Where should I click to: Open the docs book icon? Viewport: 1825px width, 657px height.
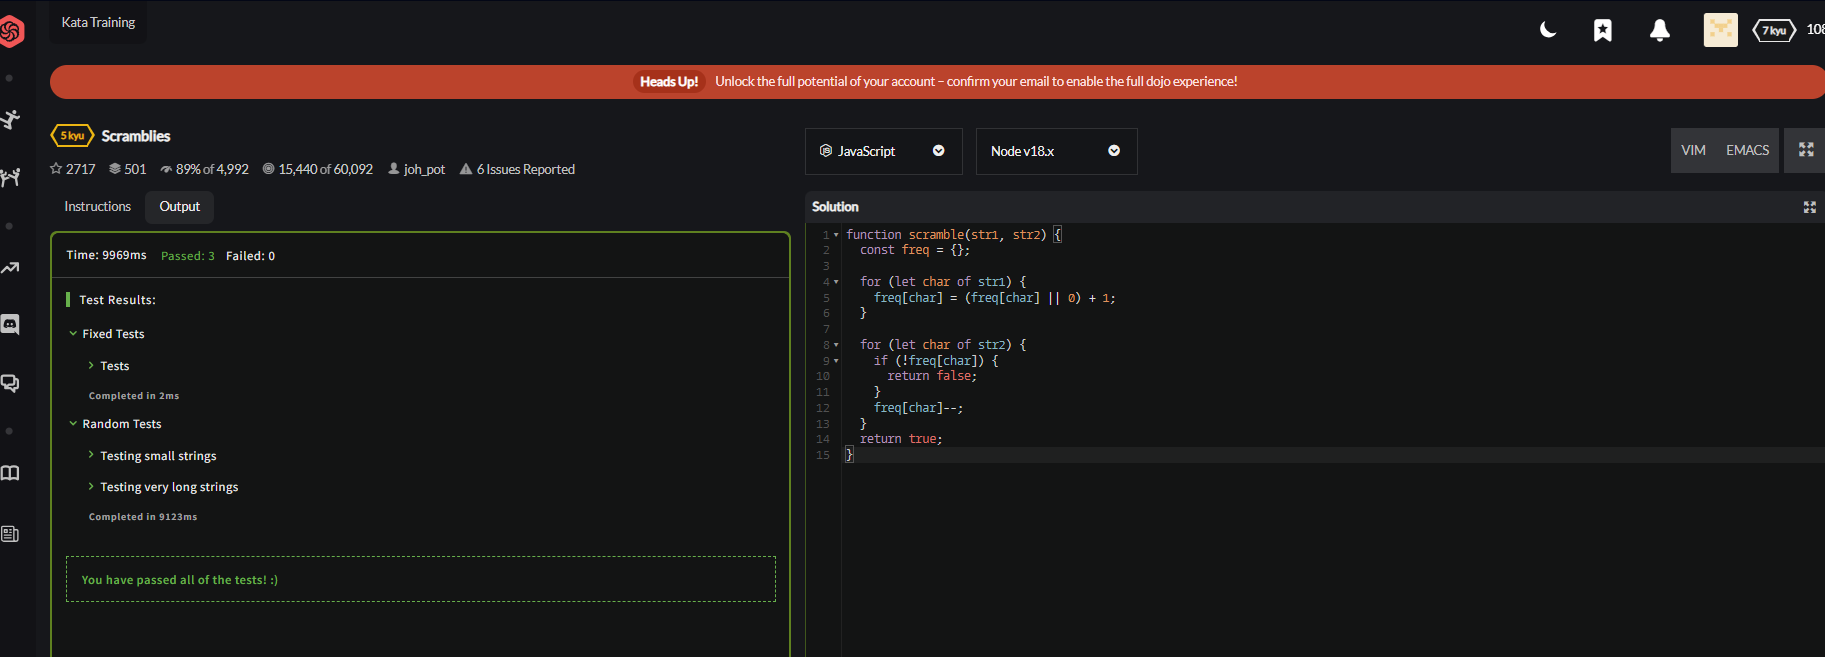(10, 473)
